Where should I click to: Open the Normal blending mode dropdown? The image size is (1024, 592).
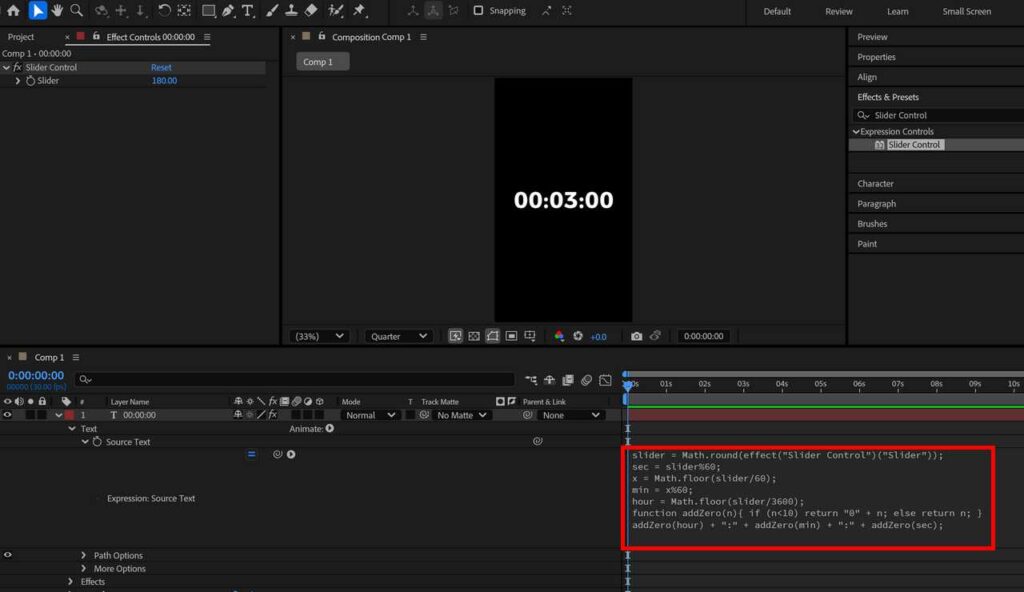370,415
